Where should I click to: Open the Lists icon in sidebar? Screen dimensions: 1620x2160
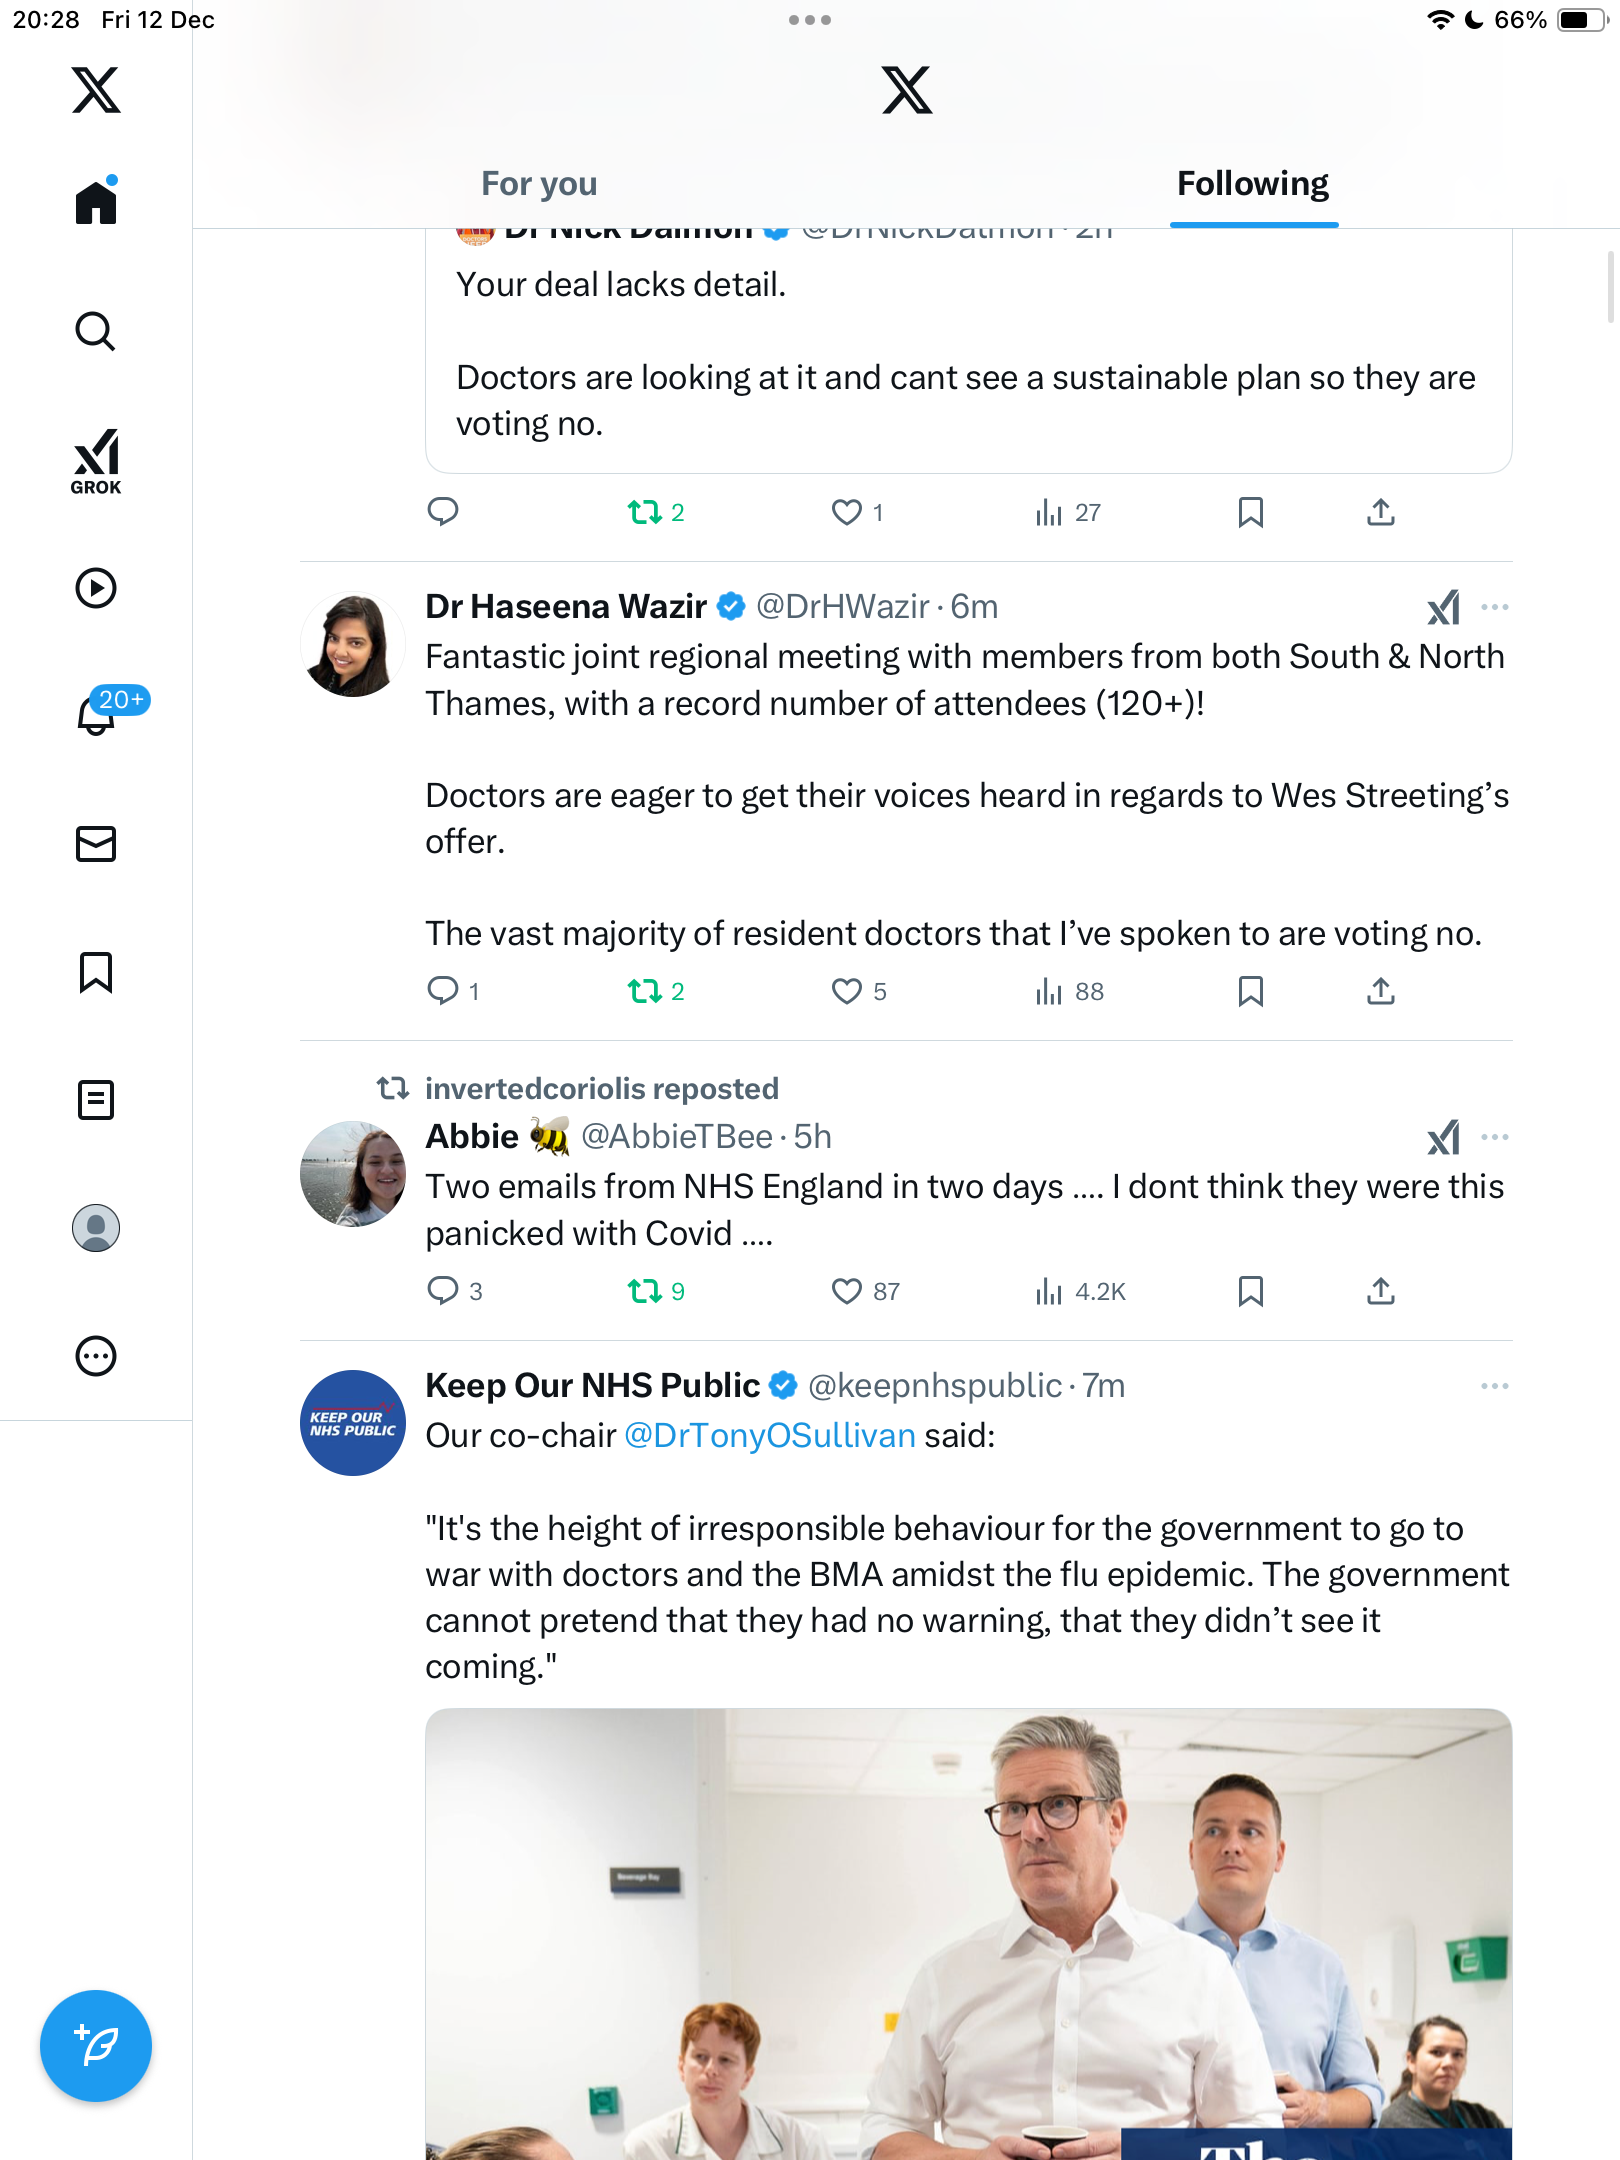pos(96,1100)
